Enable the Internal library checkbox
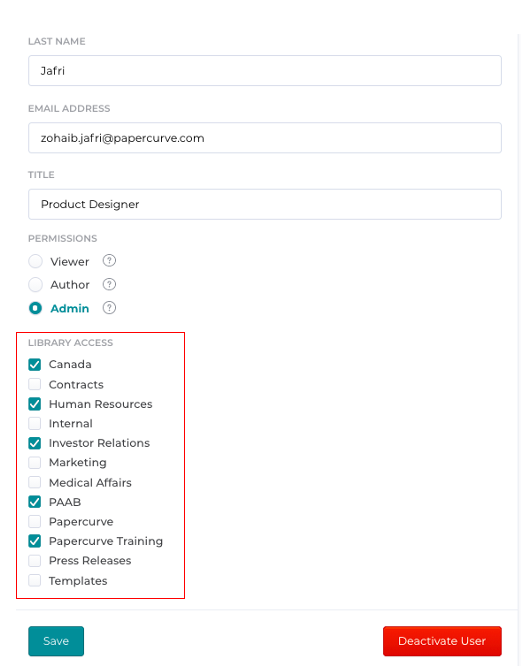The image size is (521, 666). 35,423
